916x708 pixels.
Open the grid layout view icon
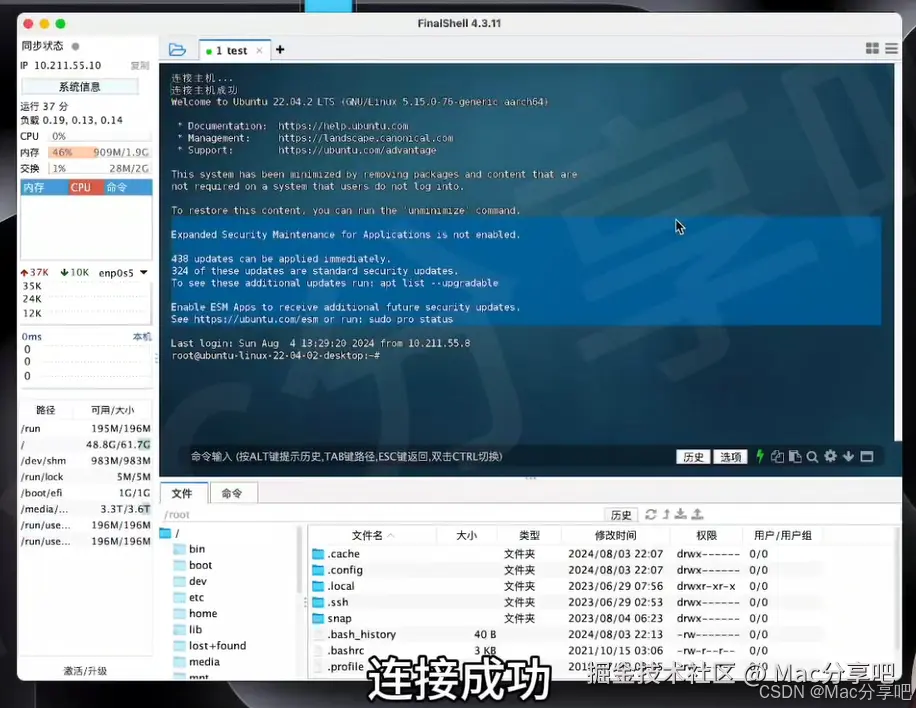[872, 48]
